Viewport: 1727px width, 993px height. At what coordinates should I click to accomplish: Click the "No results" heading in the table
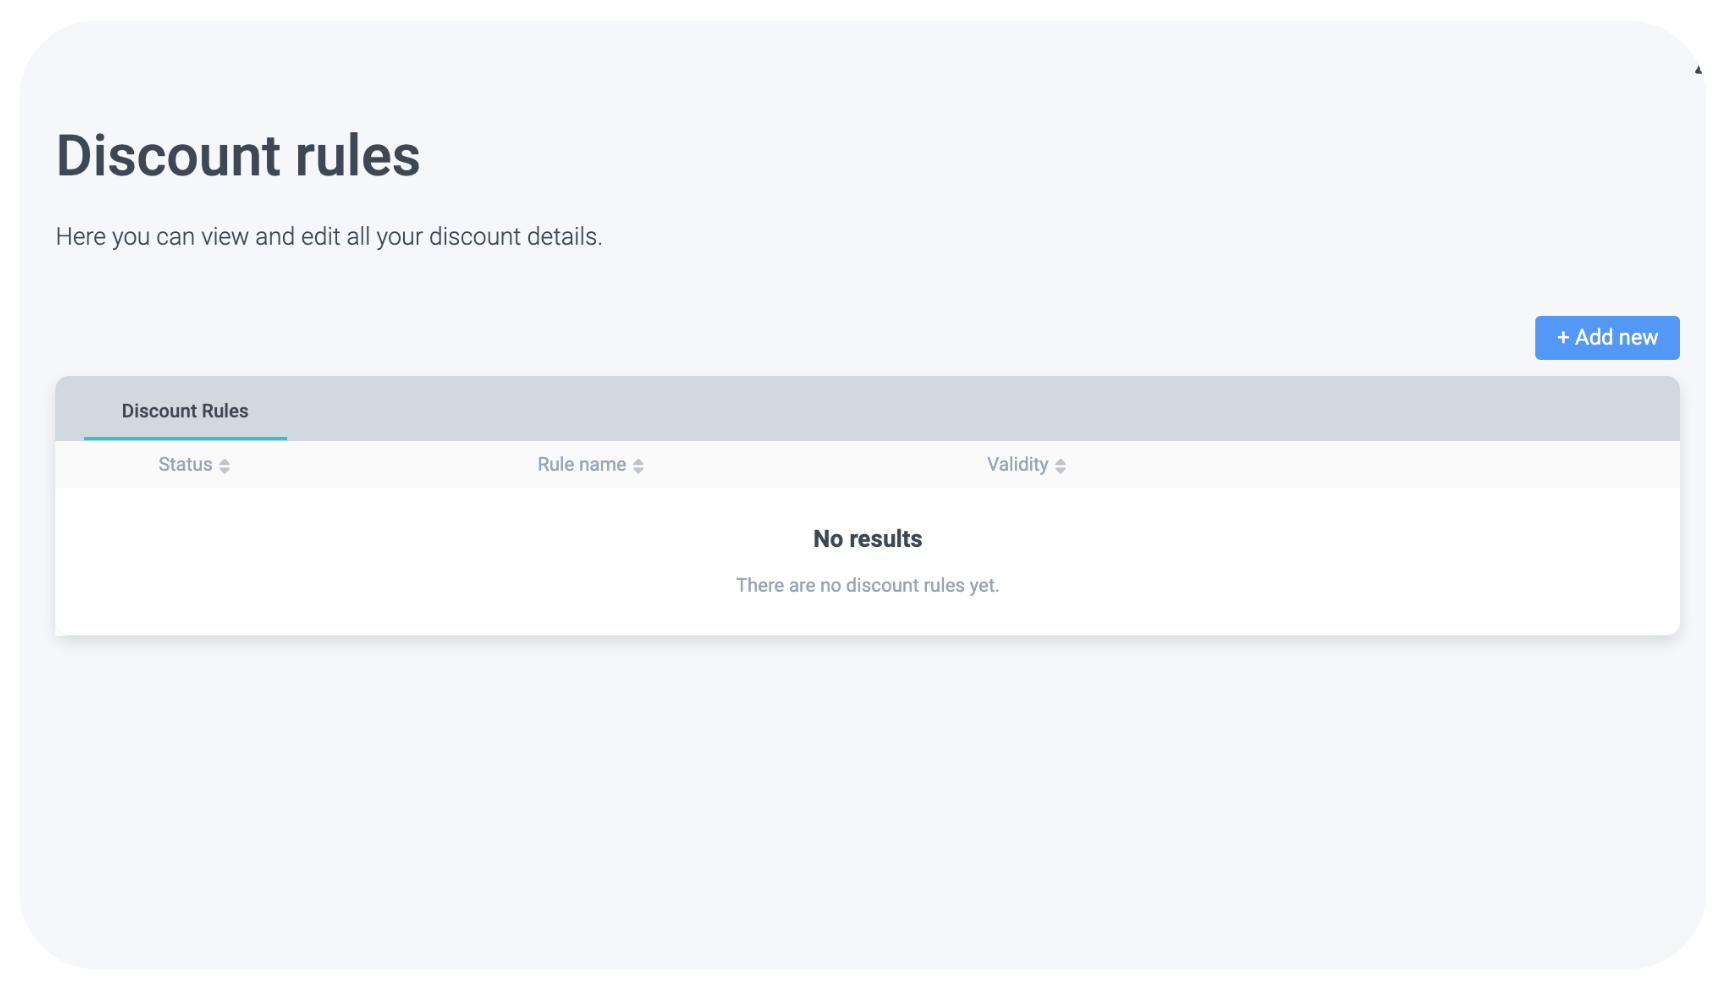[867, 539]
